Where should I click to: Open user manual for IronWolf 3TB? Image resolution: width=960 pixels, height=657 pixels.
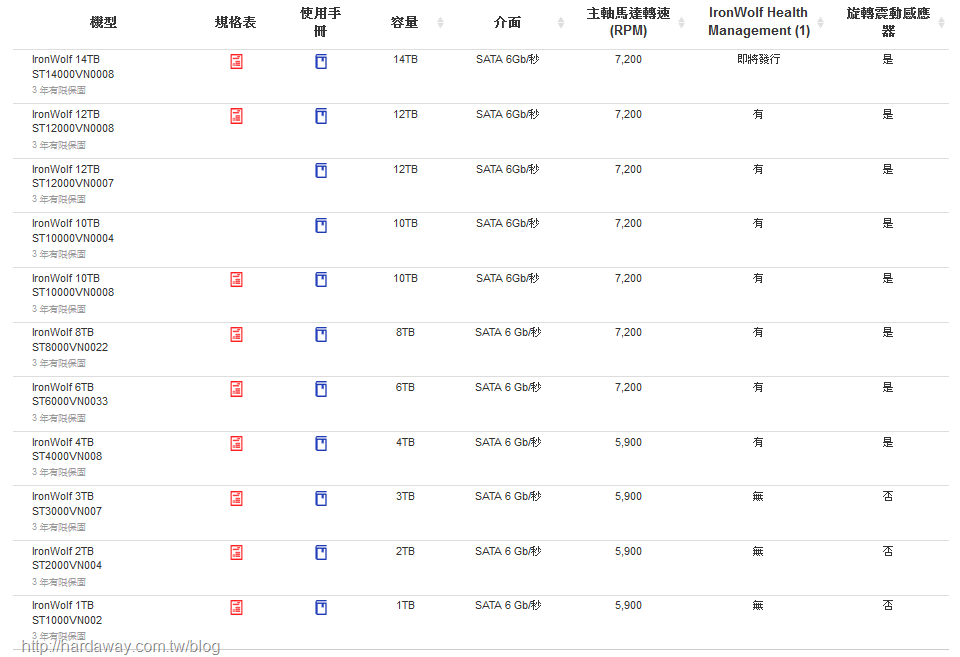[x=321, y=498]
